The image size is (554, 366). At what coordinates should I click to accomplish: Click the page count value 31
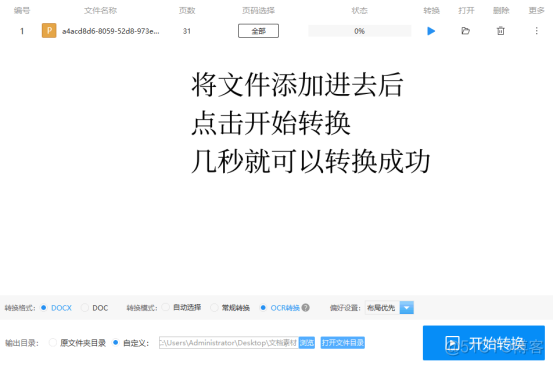click(187, 31)
